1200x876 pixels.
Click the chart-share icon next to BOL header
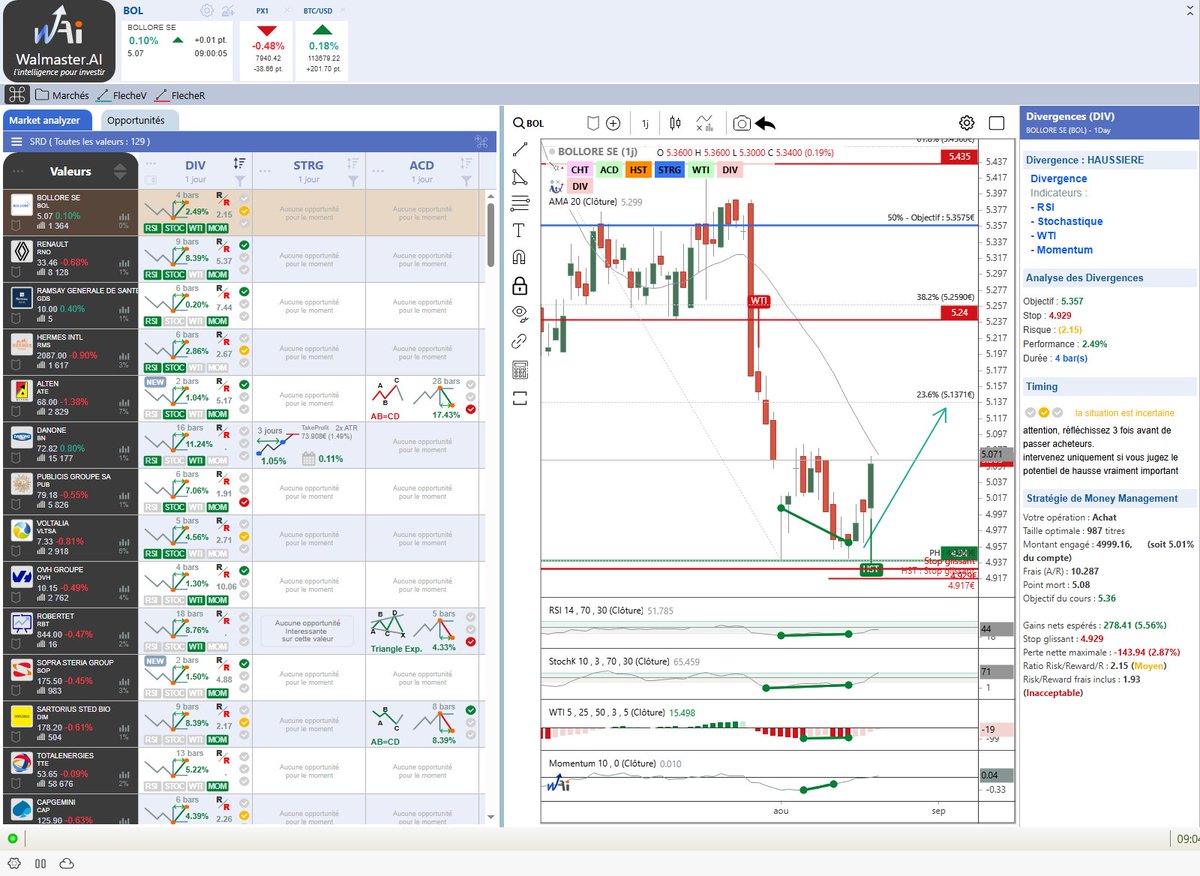(x=228, y=10)
